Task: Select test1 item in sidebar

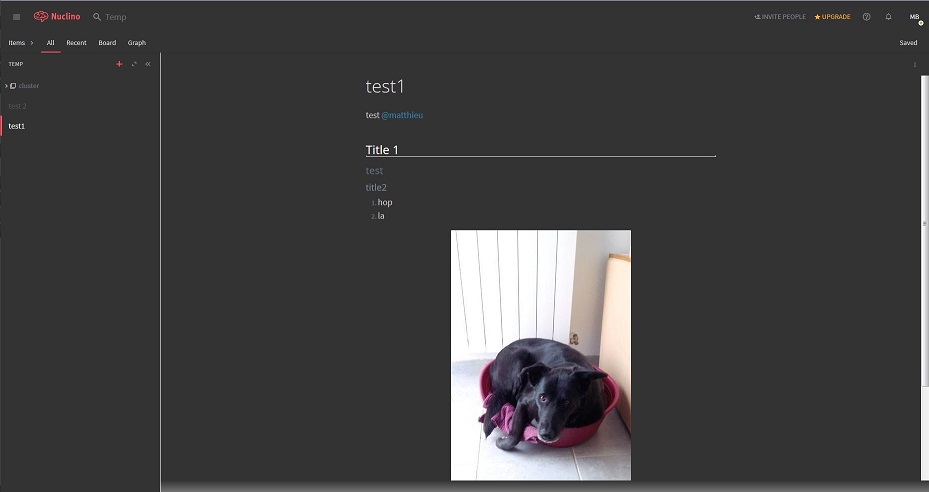Action: 17,126
